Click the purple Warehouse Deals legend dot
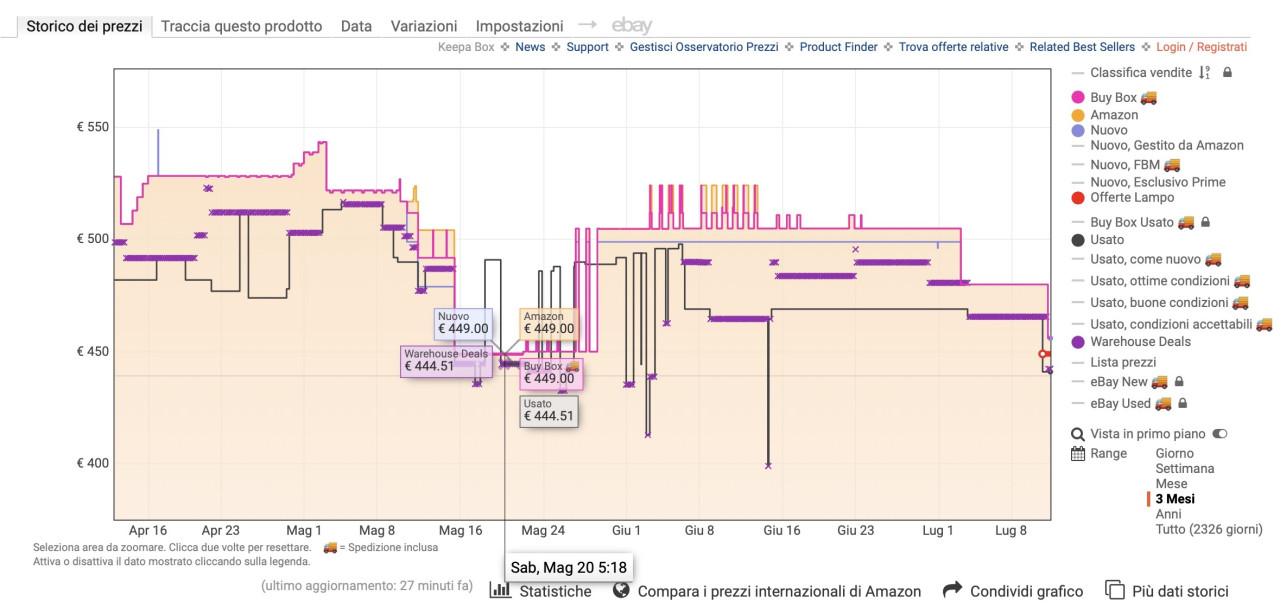 coord(1078,342)
